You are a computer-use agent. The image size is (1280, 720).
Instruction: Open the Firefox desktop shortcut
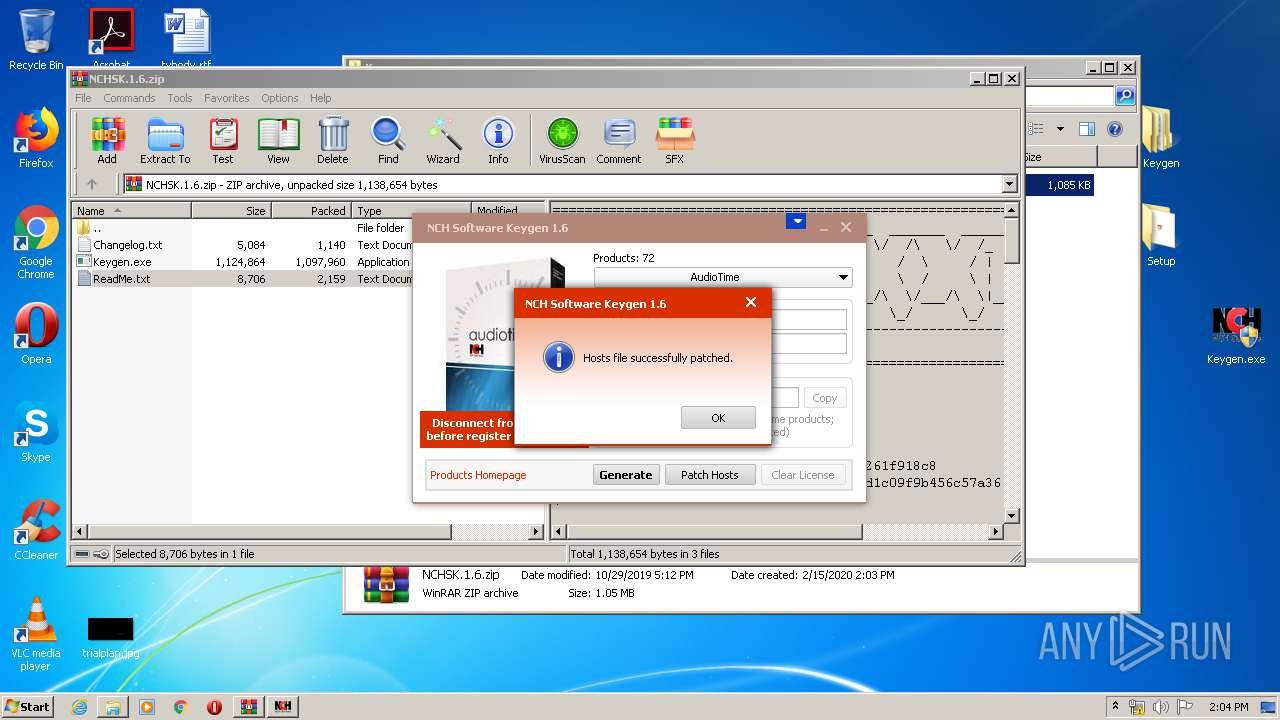(x=36, y=138)
